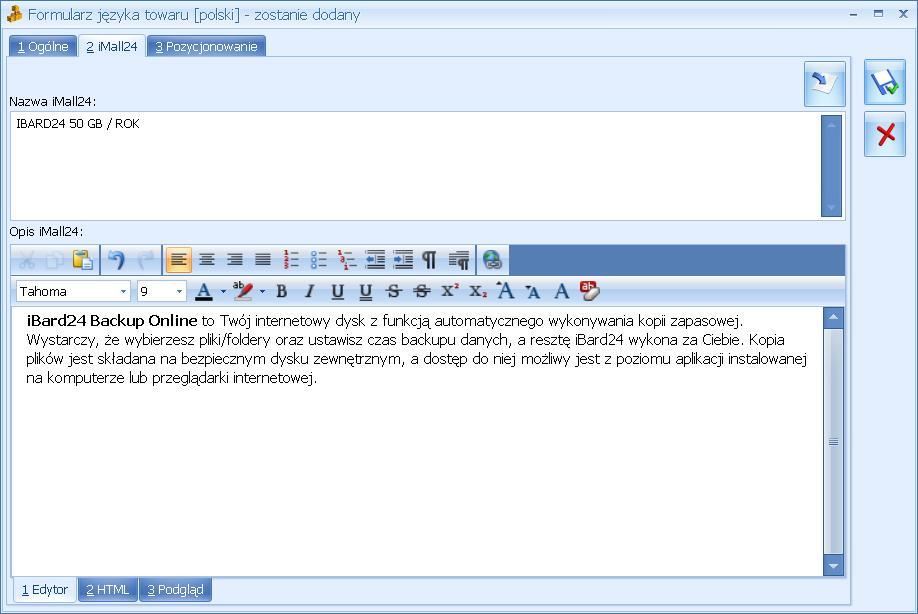The image size is (918, 614).
Task: Apply double strikethrough formatting
Action: coord(422,291)
